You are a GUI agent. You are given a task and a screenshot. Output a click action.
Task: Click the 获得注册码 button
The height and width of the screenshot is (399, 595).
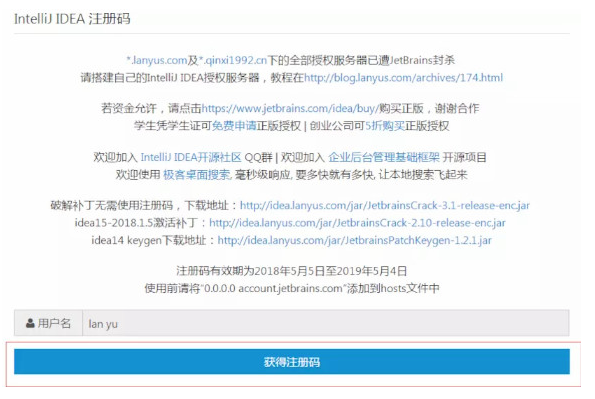click(x=291, y=362)
